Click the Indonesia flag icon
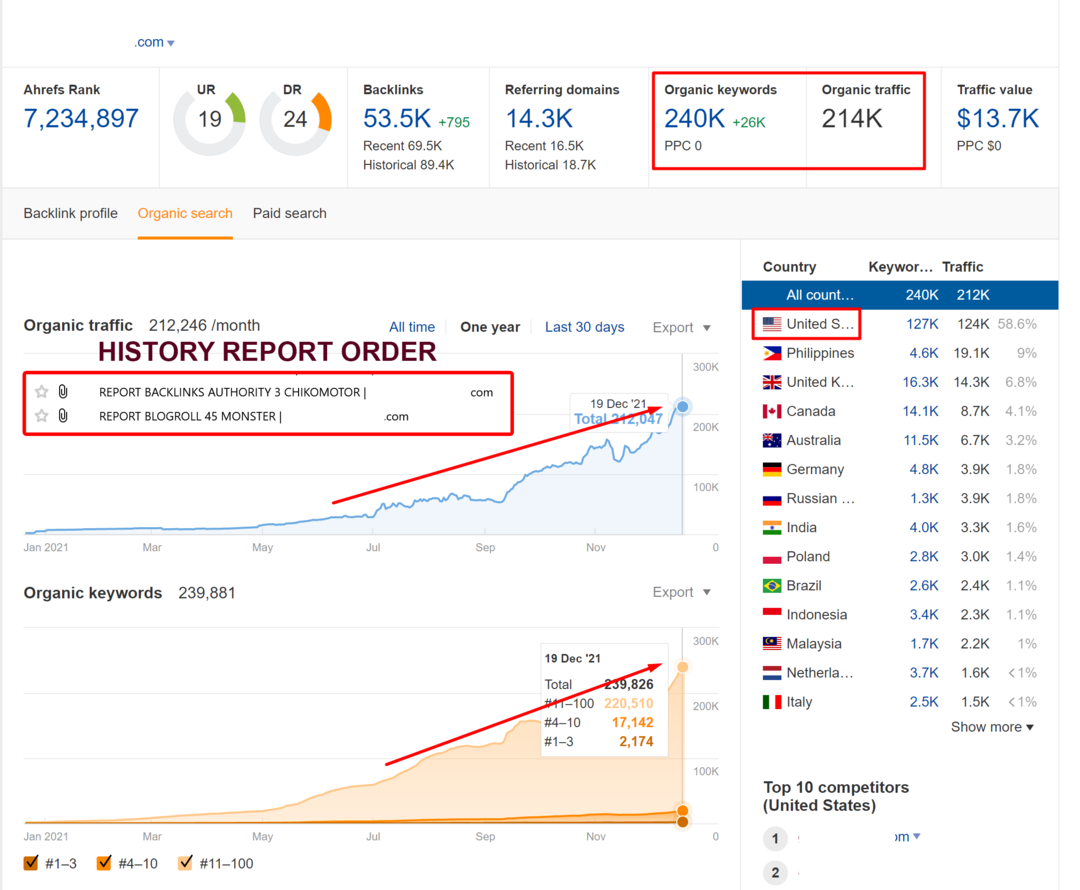Viewport: 1080px width, 890px height. [771, 614]
